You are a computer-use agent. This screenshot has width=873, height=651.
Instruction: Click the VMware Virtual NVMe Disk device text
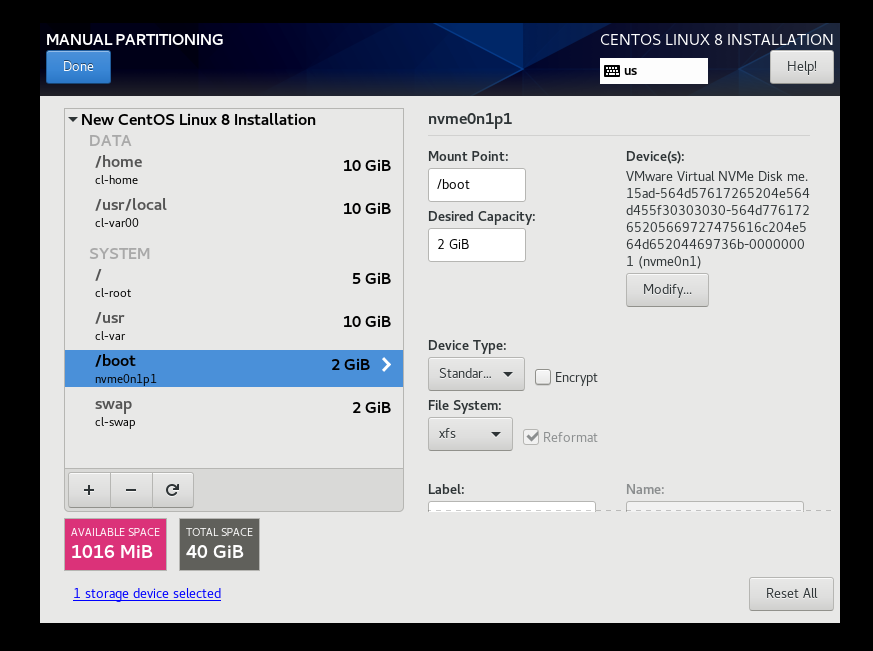[717, 219]
